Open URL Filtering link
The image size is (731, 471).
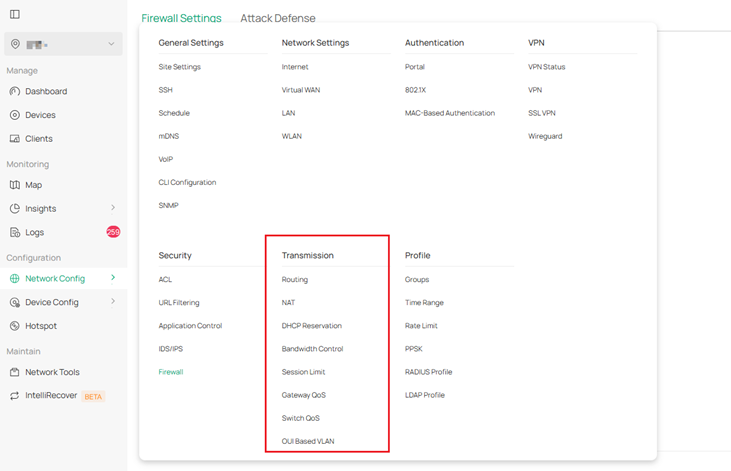[179, 303]
